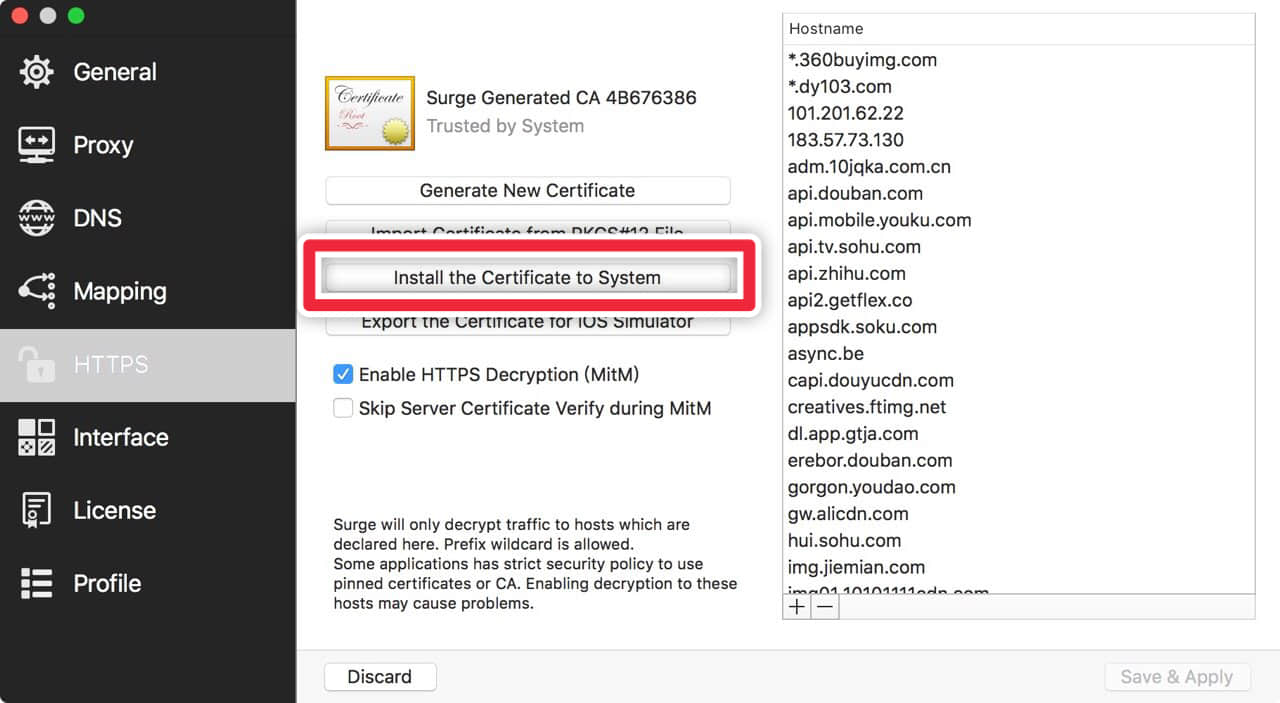Click the Hostname column header
The width and height of the screenshot is (1280, 703).
click(x=1018, y=29)
